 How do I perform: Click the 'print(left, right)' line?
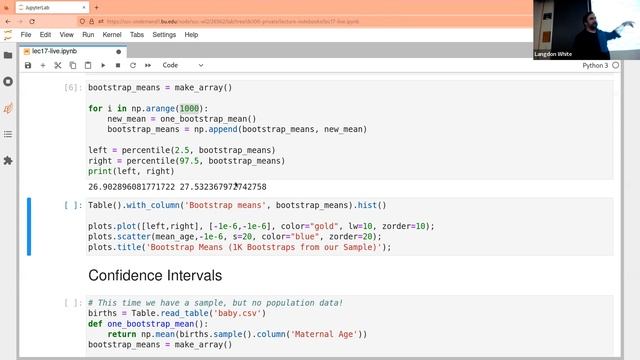[131, 171]
